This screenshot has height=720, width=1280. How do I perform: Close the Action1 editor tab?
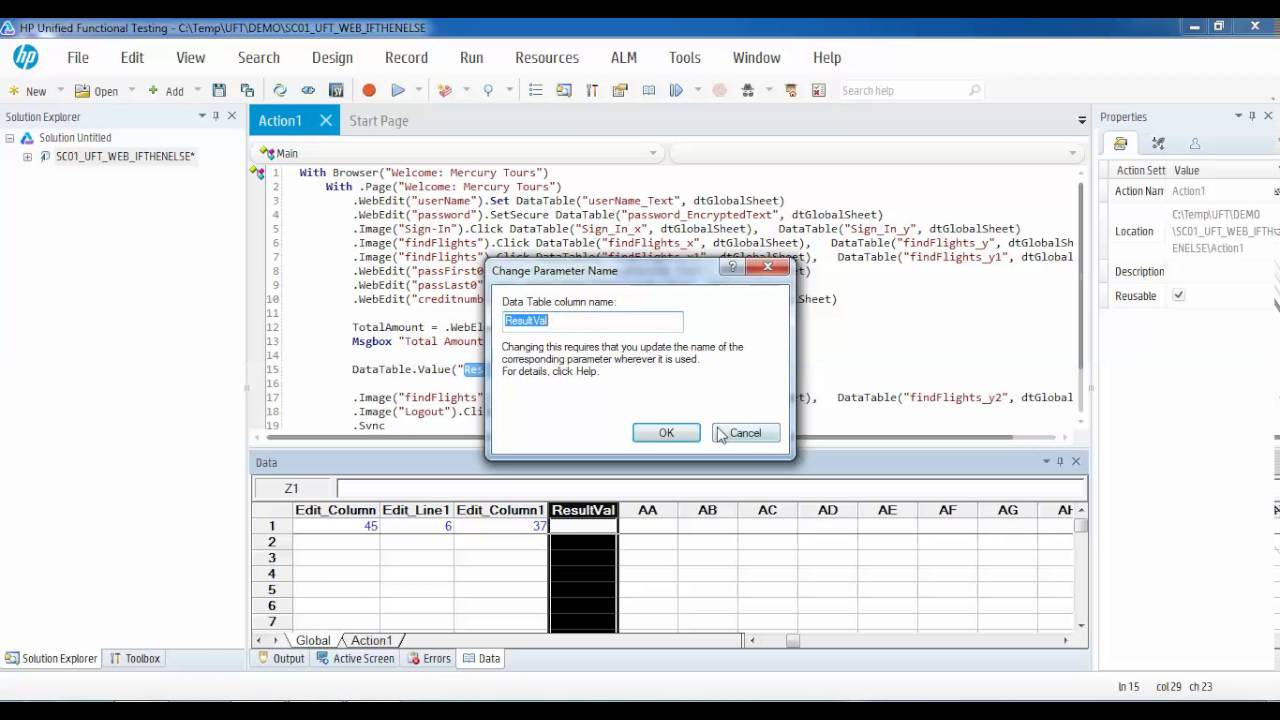tap(325, 120)
